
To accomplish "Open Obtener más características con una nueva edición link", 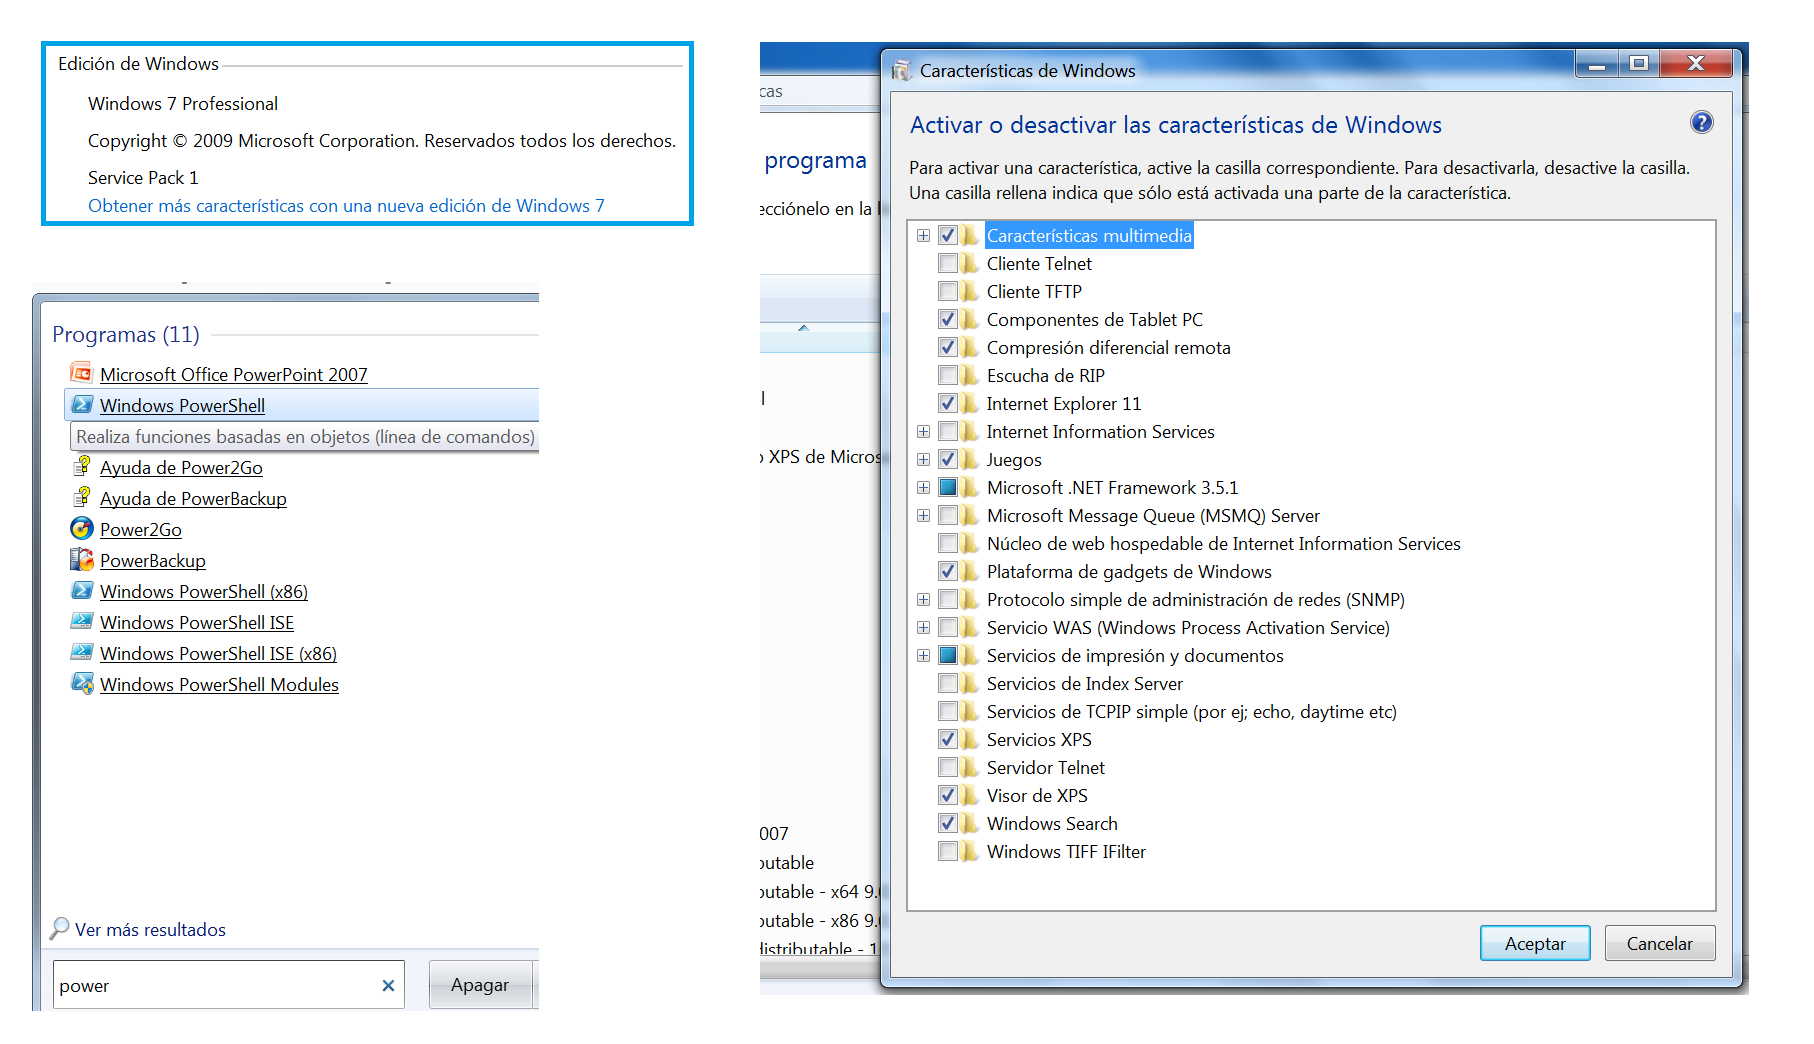I will click(346, 205).
